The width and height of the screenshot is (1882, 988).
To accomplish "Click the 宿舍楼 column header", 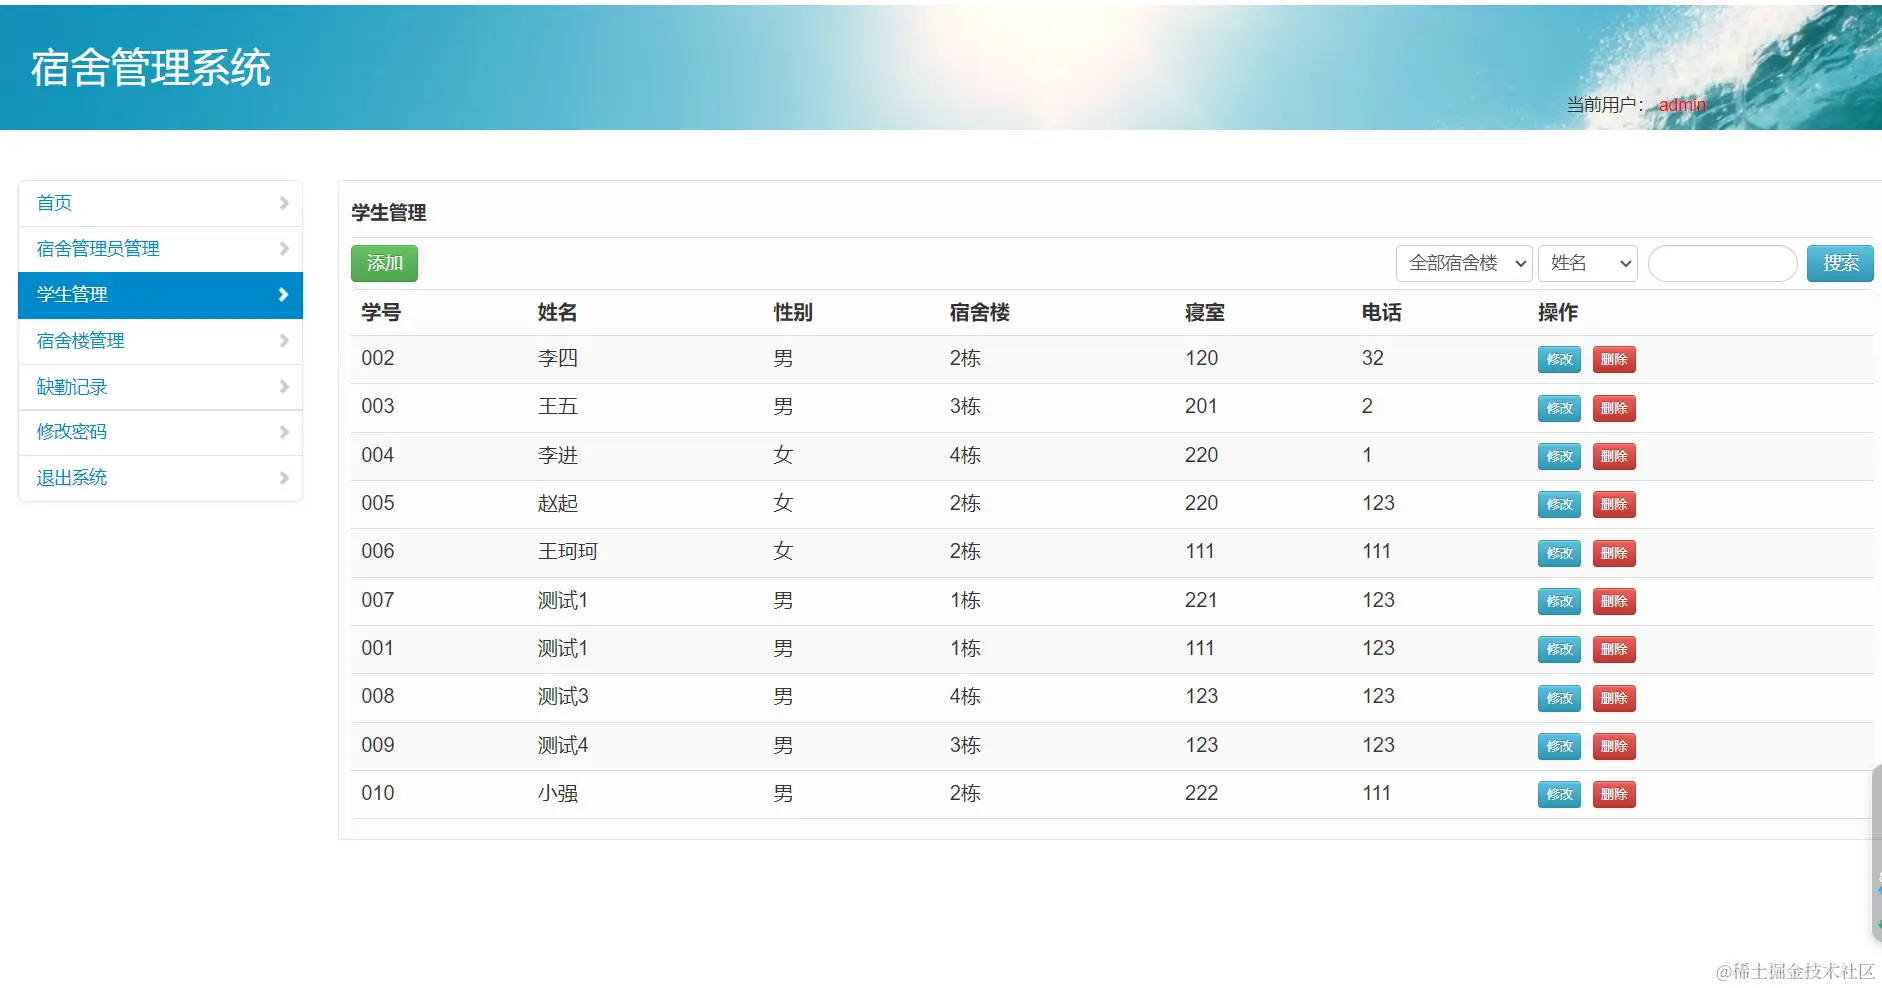I will (x=979, y=312).
